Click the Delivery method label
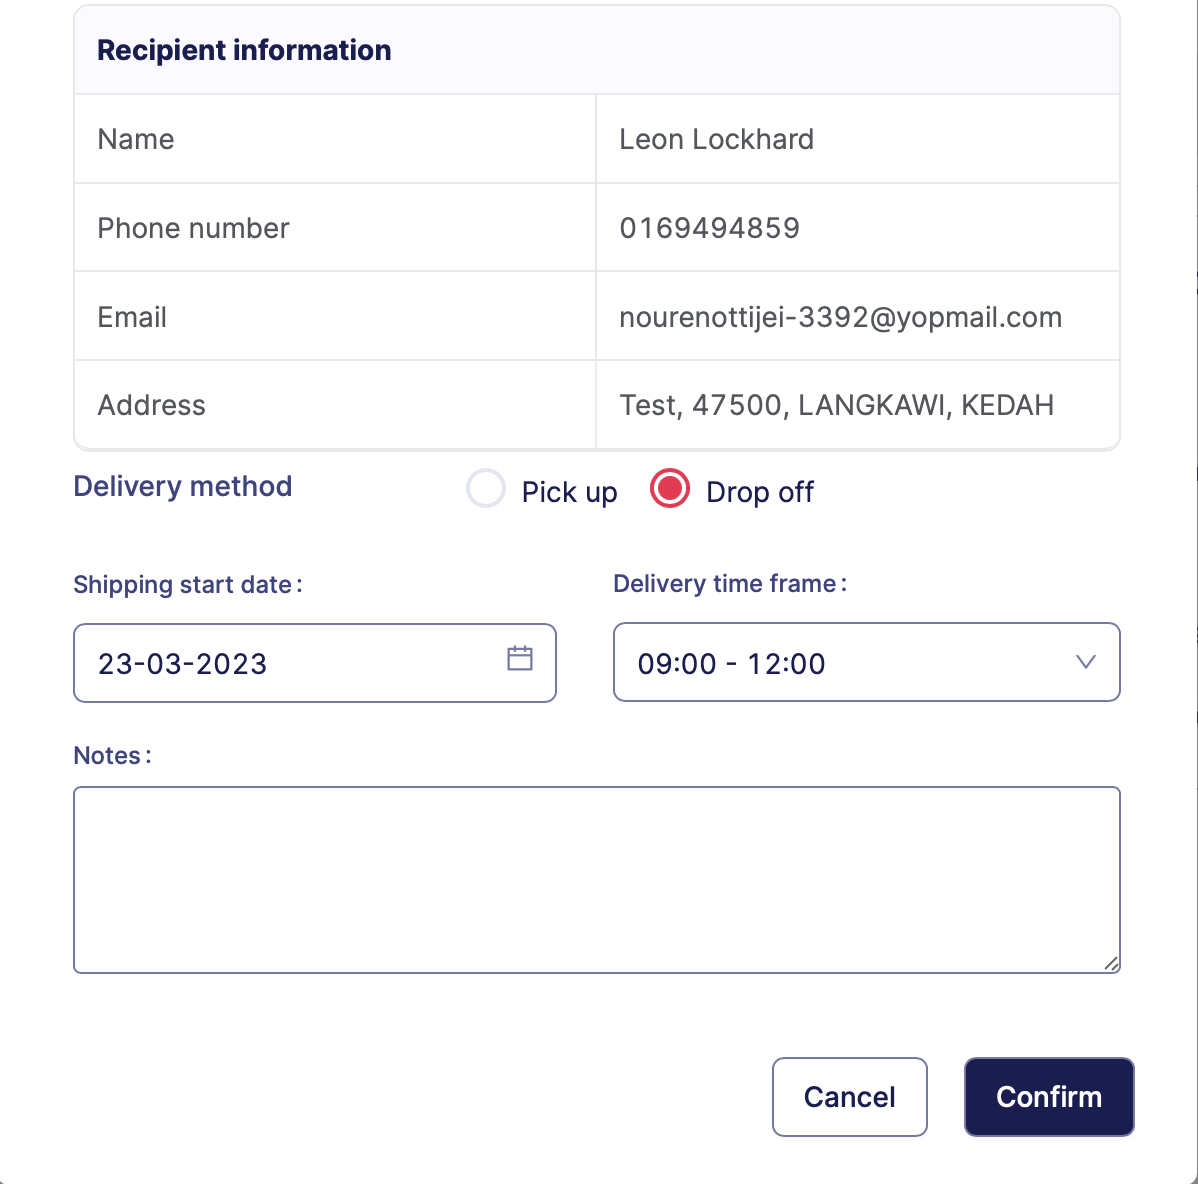This screenshot has width=1198, height=1184. pos(183,486)
